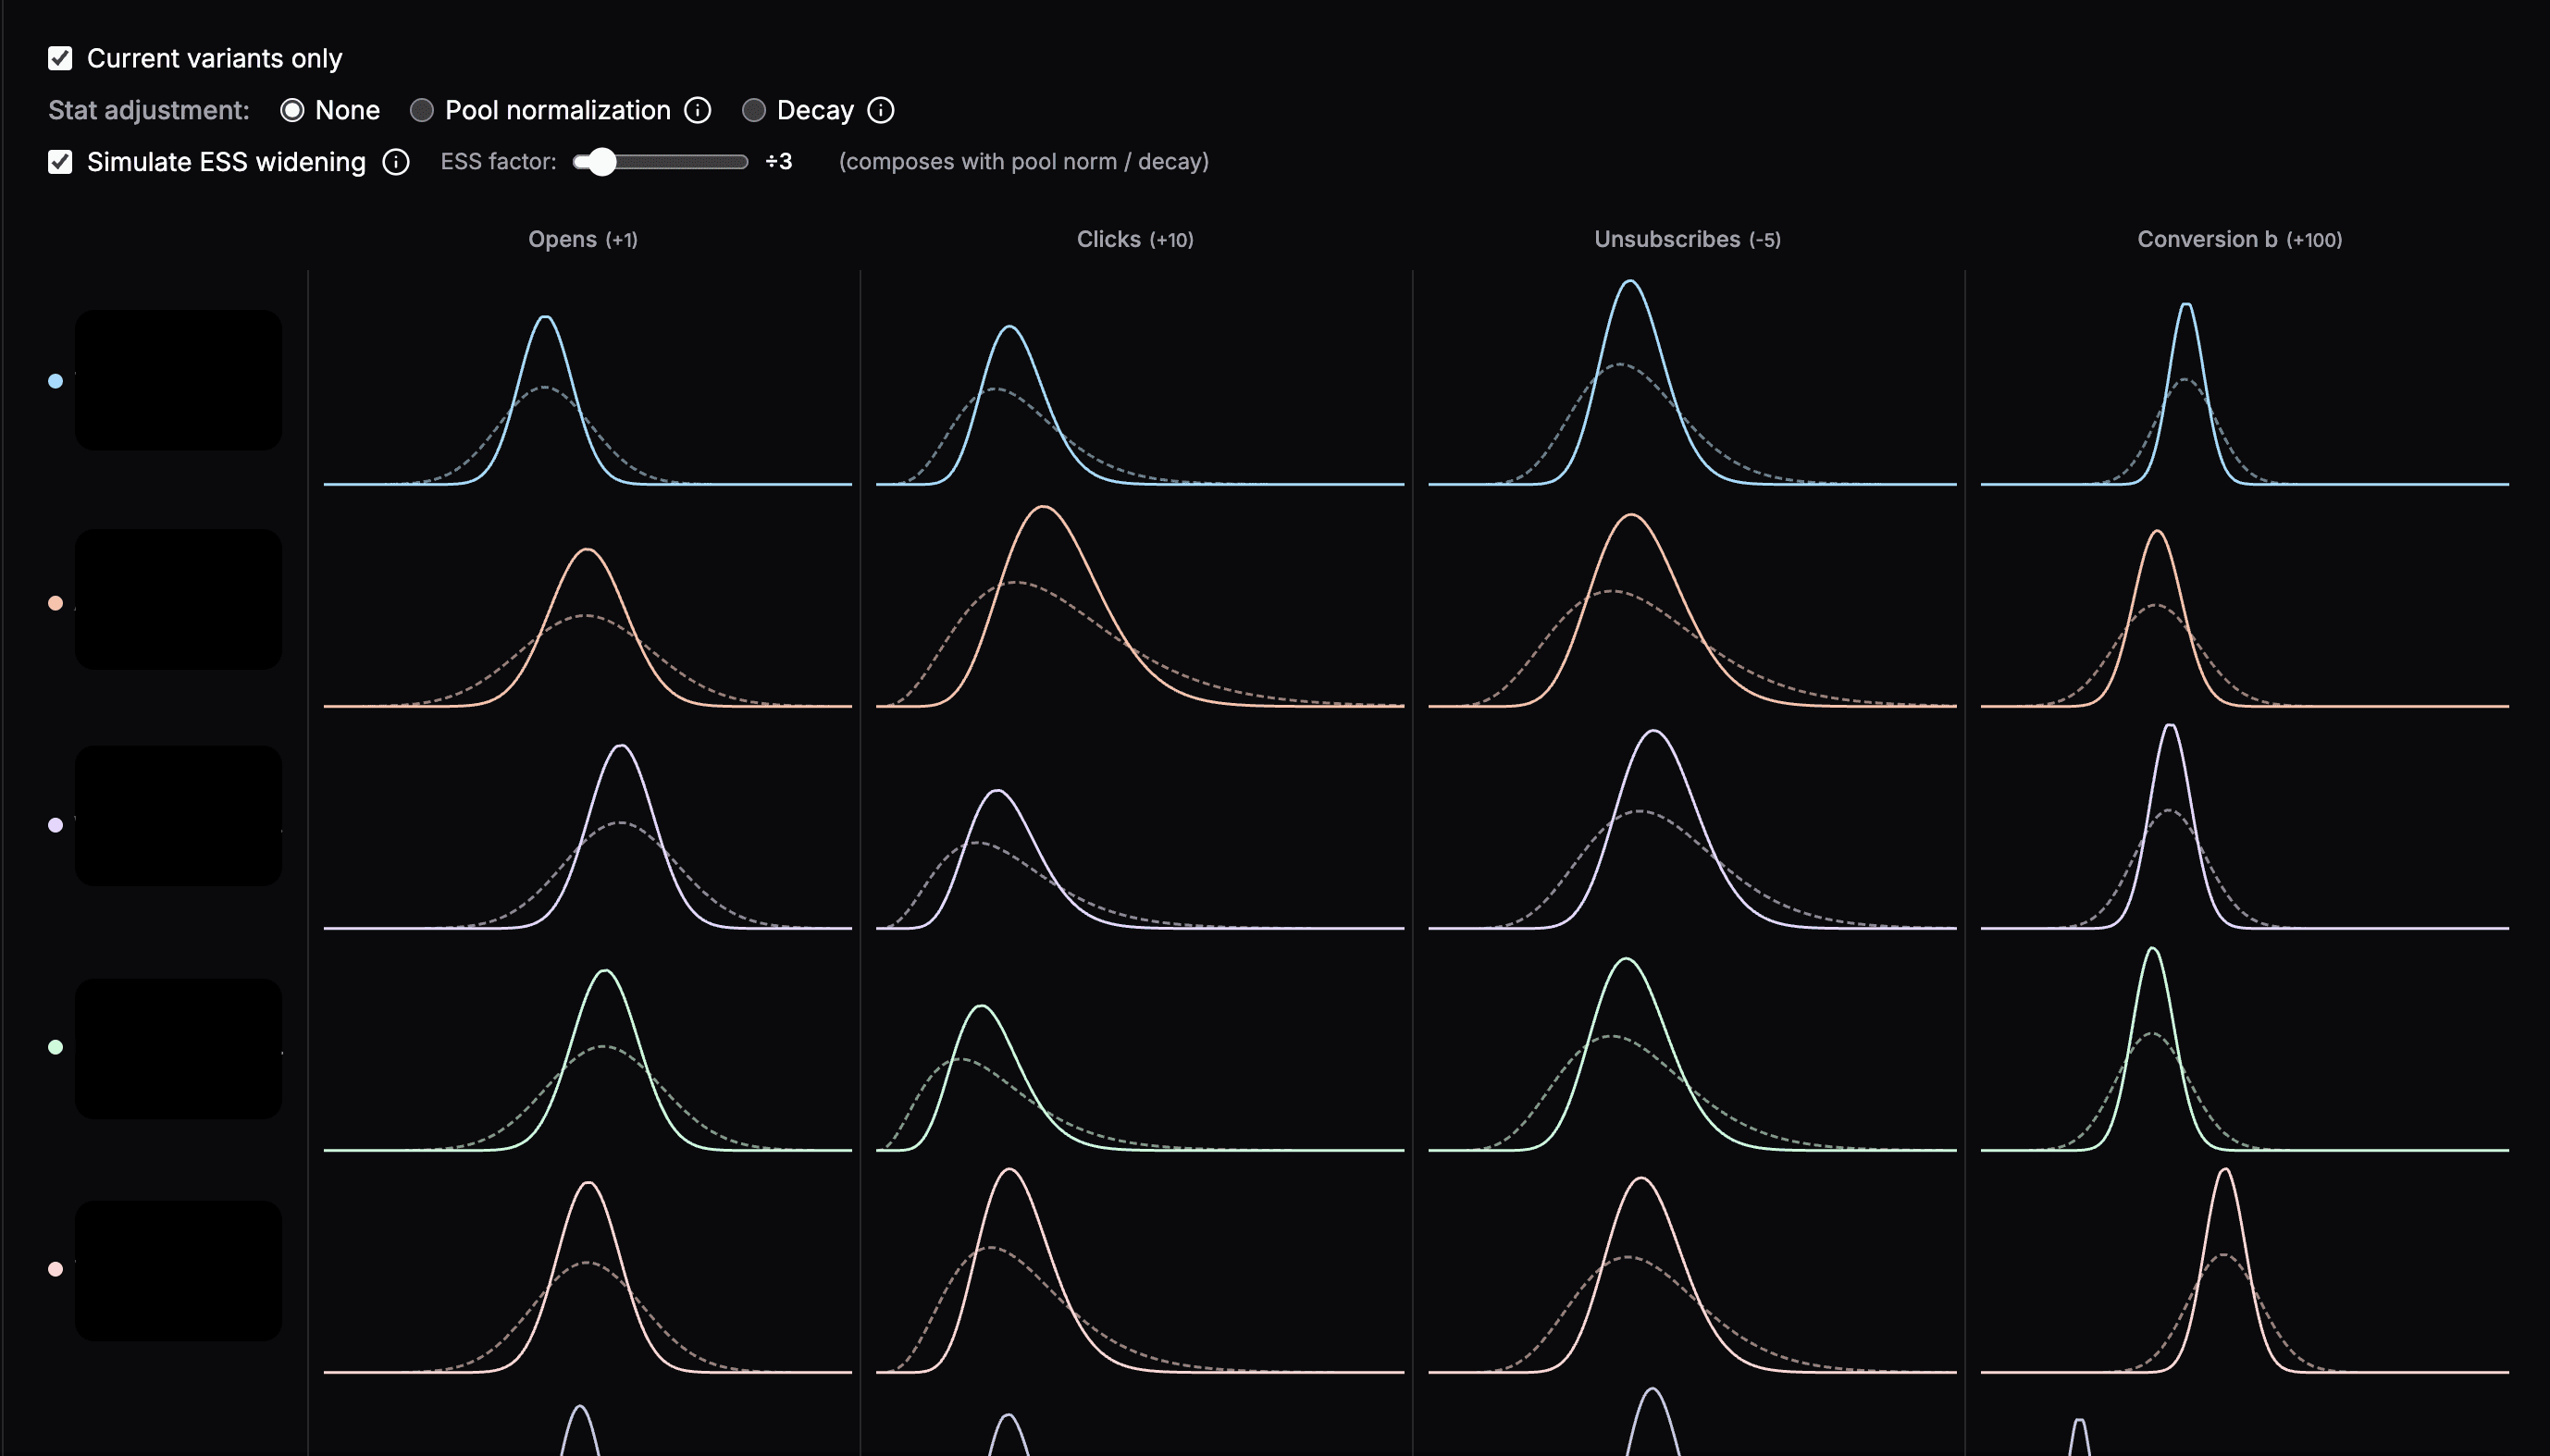Click the Simulate ESS widening info icon
Viewport: 2550px width, 1456px height.
click(396, 162)
